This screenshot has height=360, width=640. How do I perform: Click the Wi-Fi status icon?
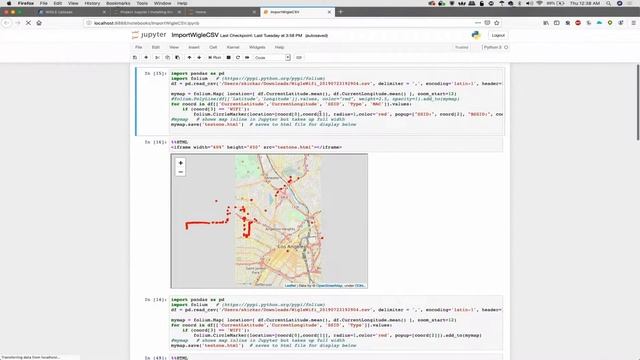(x=539, y=3)
